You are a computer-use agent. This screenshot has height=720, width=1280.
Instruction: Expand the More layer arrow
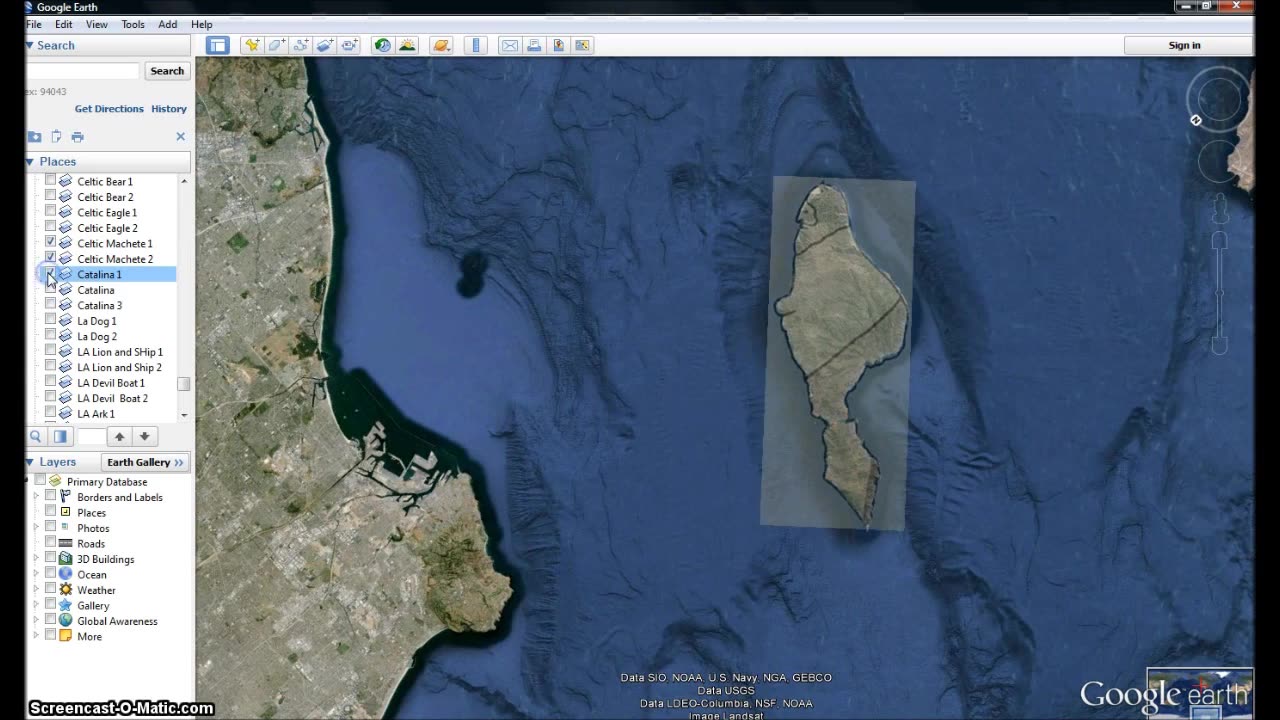click(37, 636)
